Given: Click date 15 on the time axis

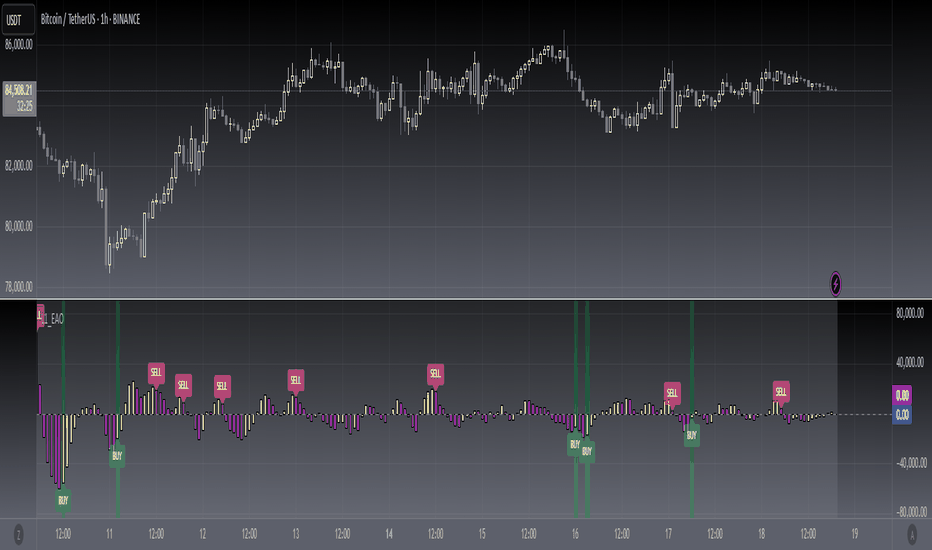Looking at the screenshot, I should pyautogui.click(x=482, y=534).
